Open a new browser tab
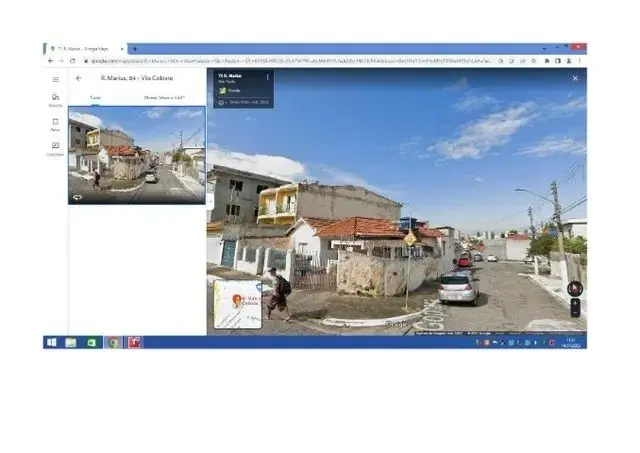 [x=134, y=48]
